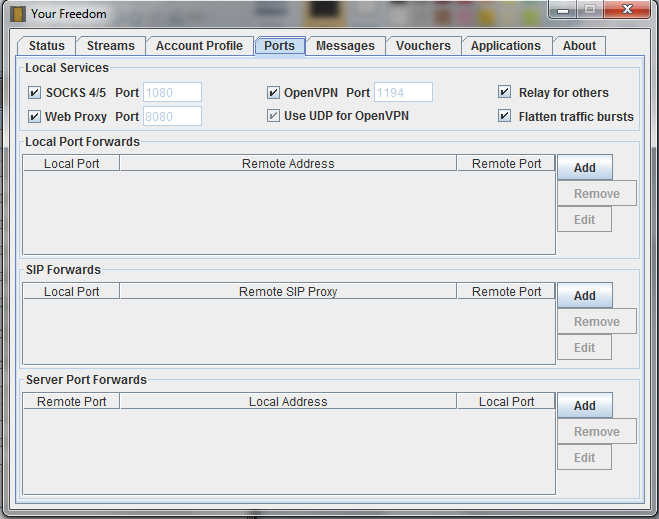
Task: Select the Ports tab
Action: [x=279, y=45]
